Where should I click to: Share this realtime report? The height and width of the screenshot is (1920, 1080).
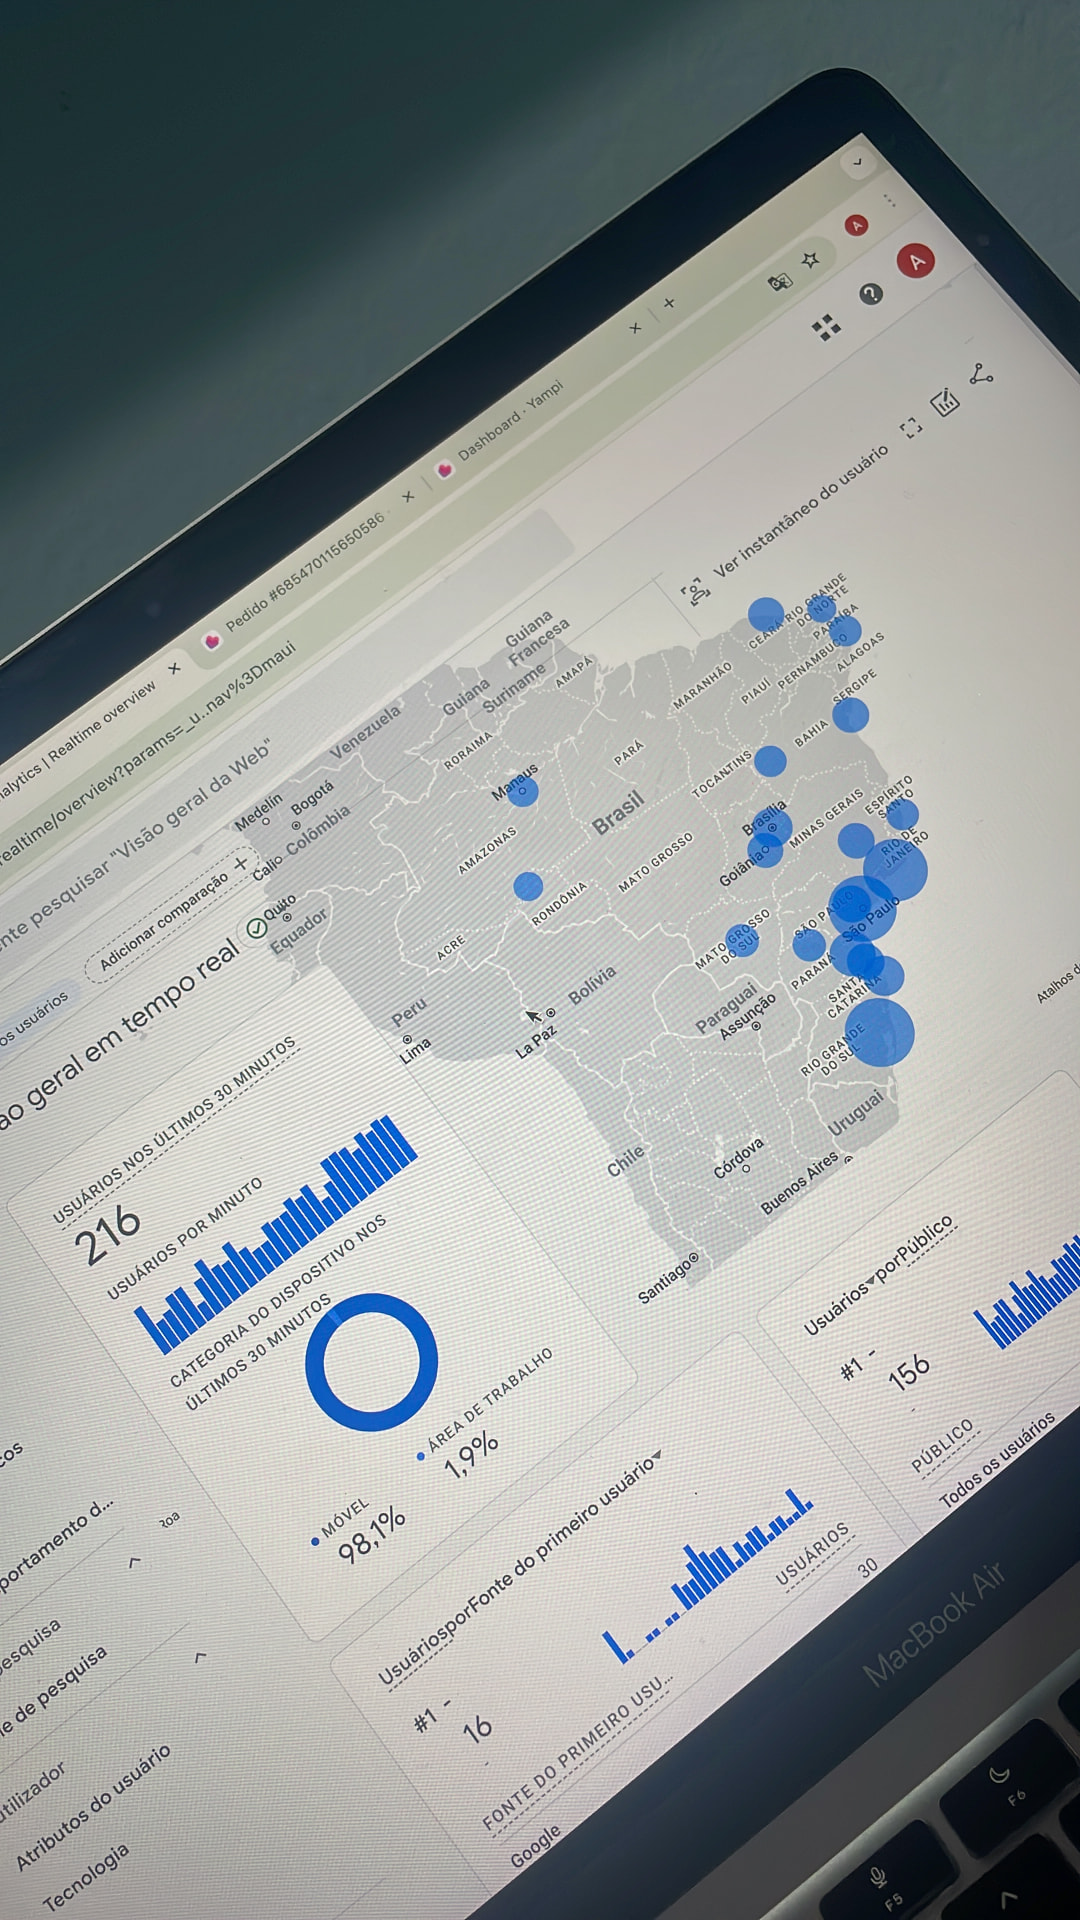(x=982, y=375)
